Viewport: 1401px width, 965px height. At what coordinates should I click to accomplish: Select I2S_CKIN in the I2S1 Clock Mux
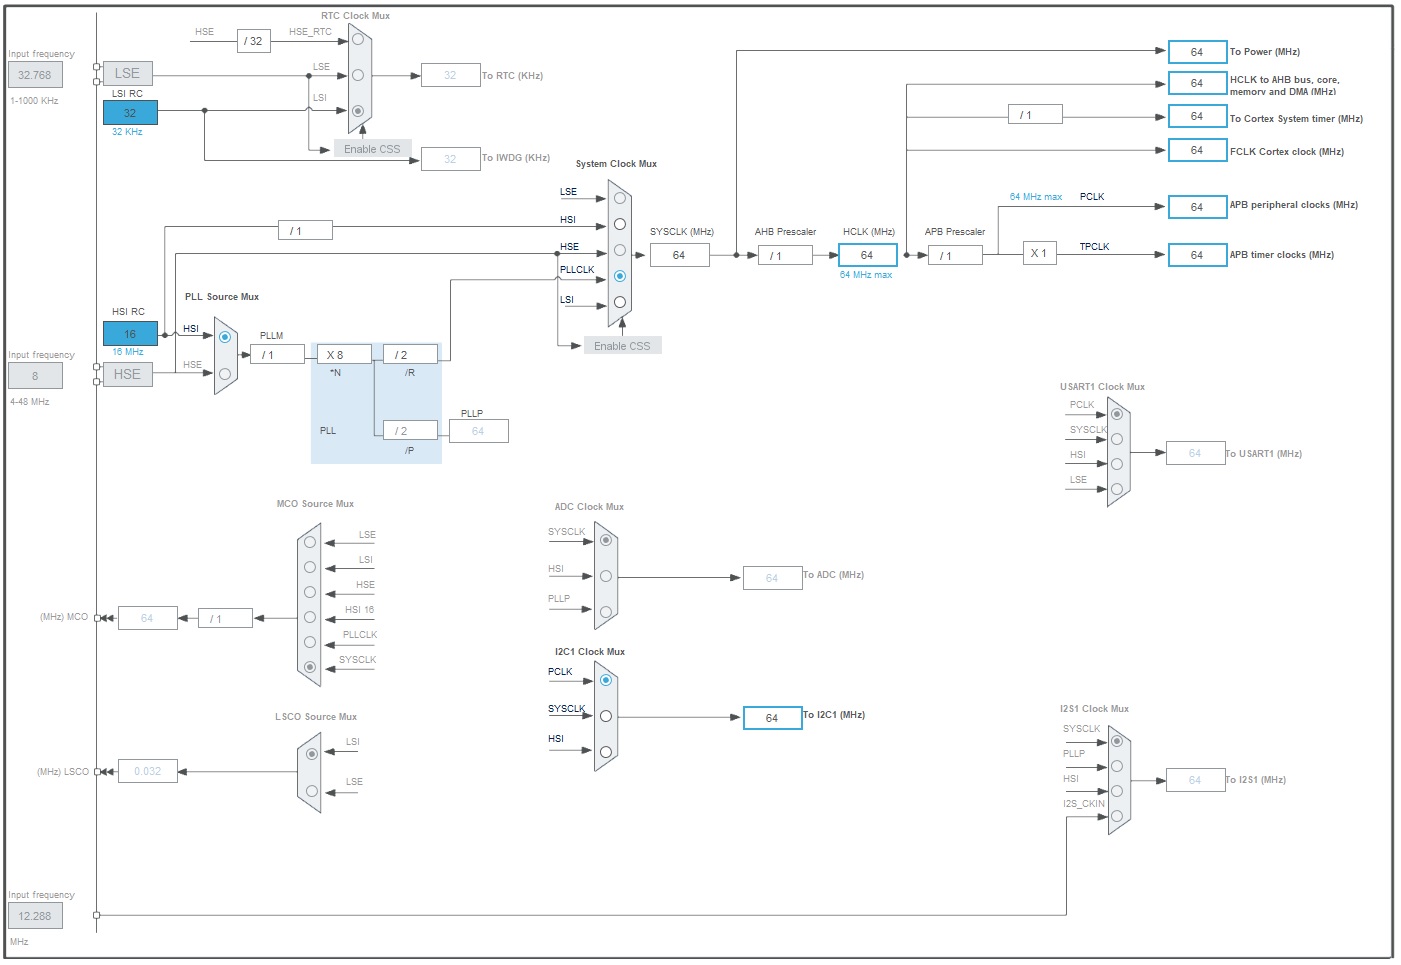pyautogui.click(x=1117, y=816)
